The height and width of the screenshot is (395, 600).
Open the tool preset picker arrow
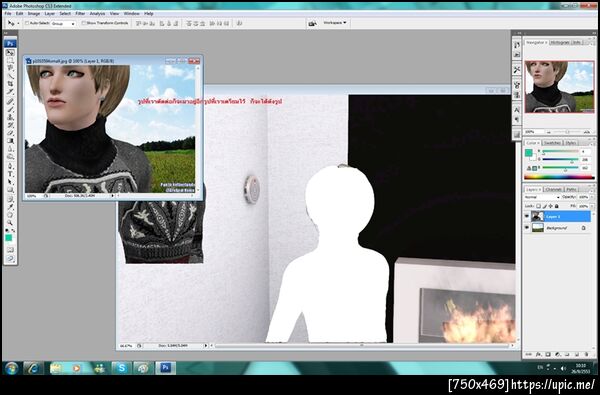click(18, 23)
